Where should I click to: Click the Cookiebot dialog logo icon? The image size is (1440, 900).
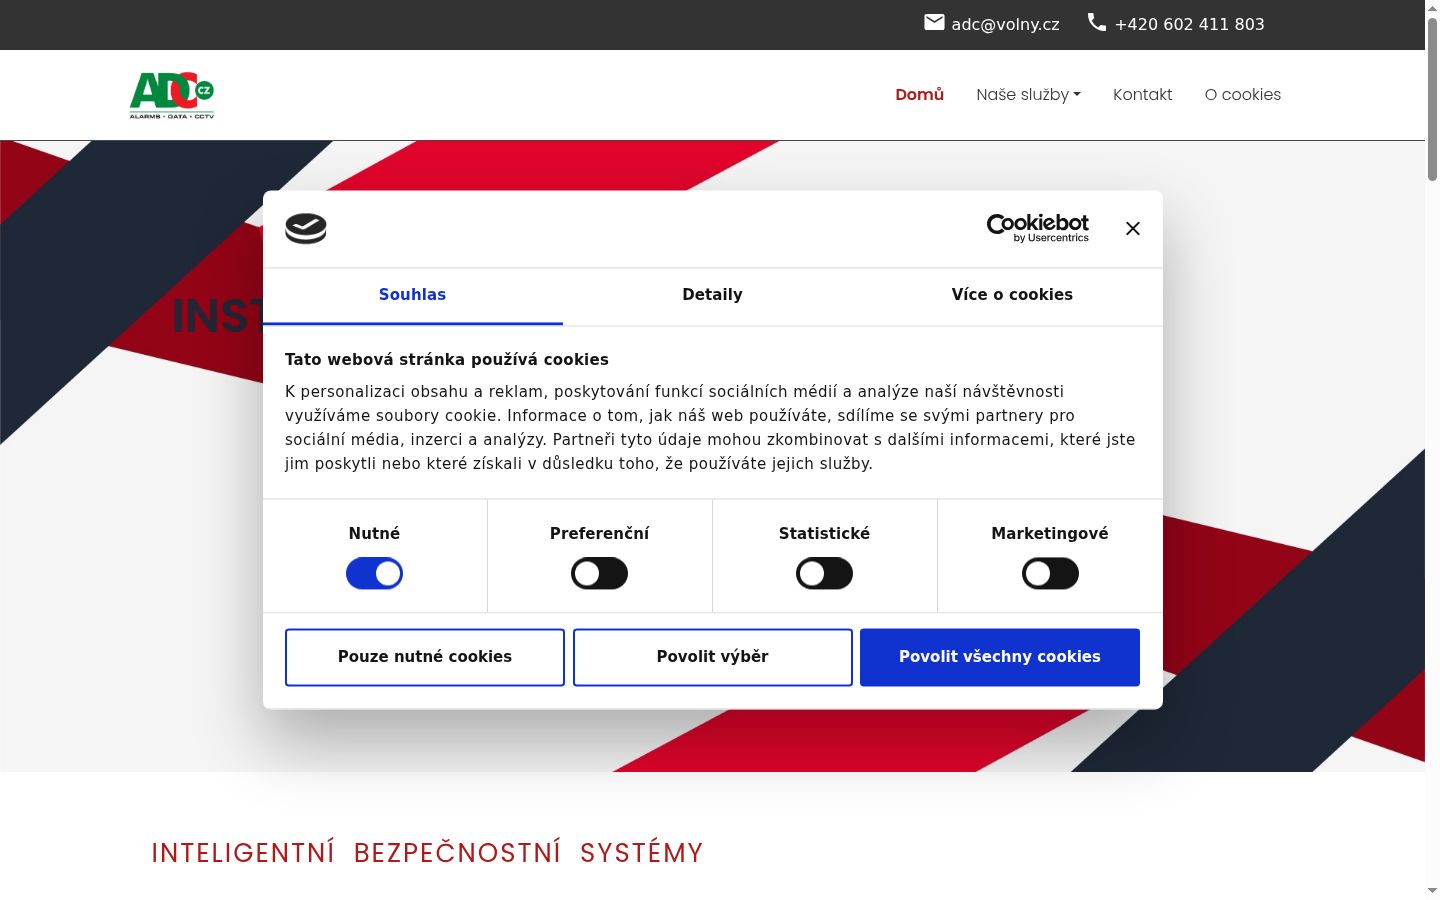[x=306, y=229]
